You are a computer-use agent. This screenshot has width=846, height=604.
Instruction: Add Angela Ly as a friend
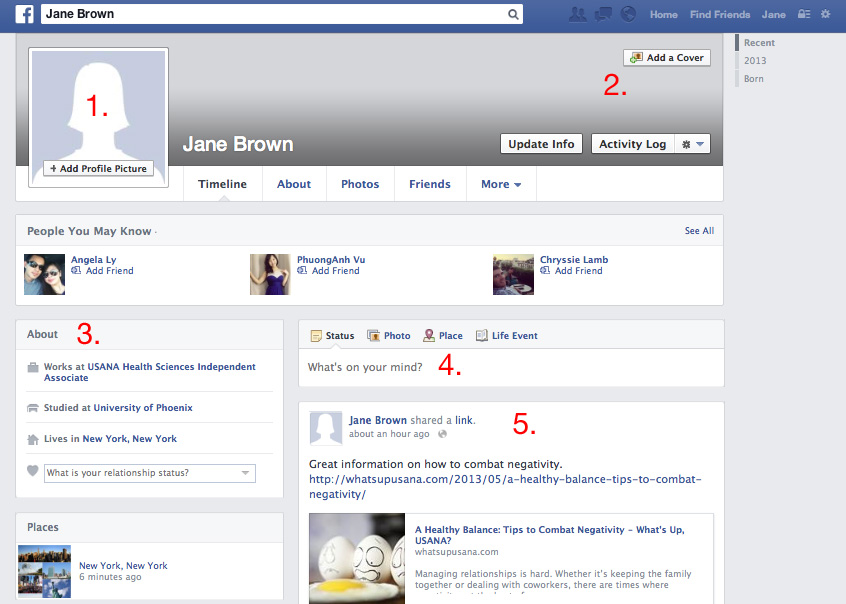(x=108, y=271)
